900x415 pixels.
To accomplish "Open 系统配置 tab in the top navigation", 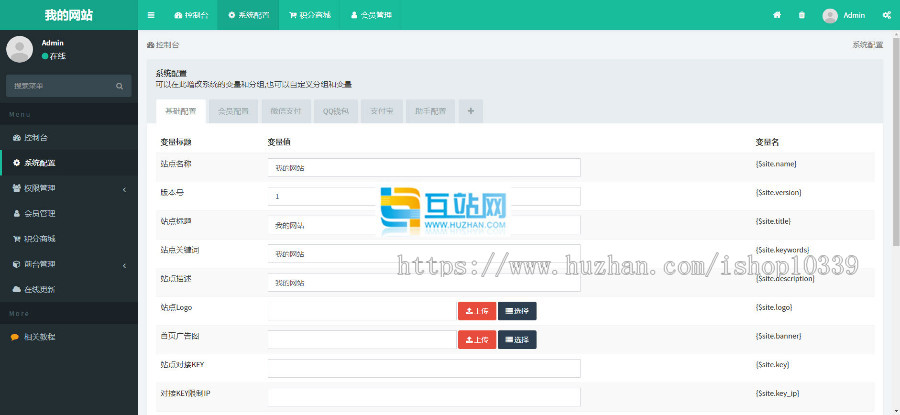I will click(249, 15).
